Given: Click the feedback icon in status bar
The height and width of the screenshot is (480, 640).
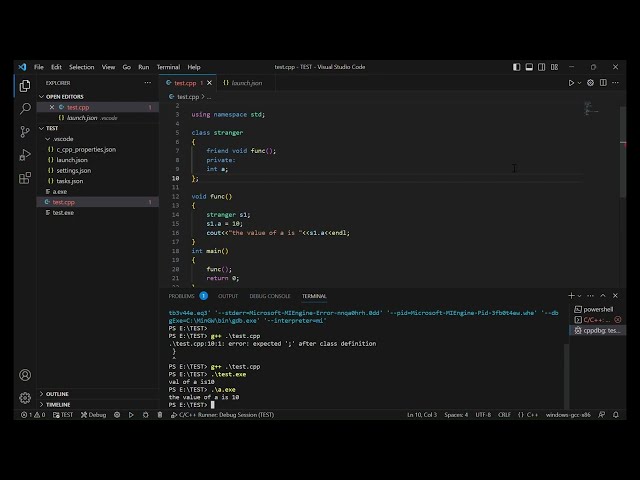Looking at the screenshot, I should (x=601, y=415).
